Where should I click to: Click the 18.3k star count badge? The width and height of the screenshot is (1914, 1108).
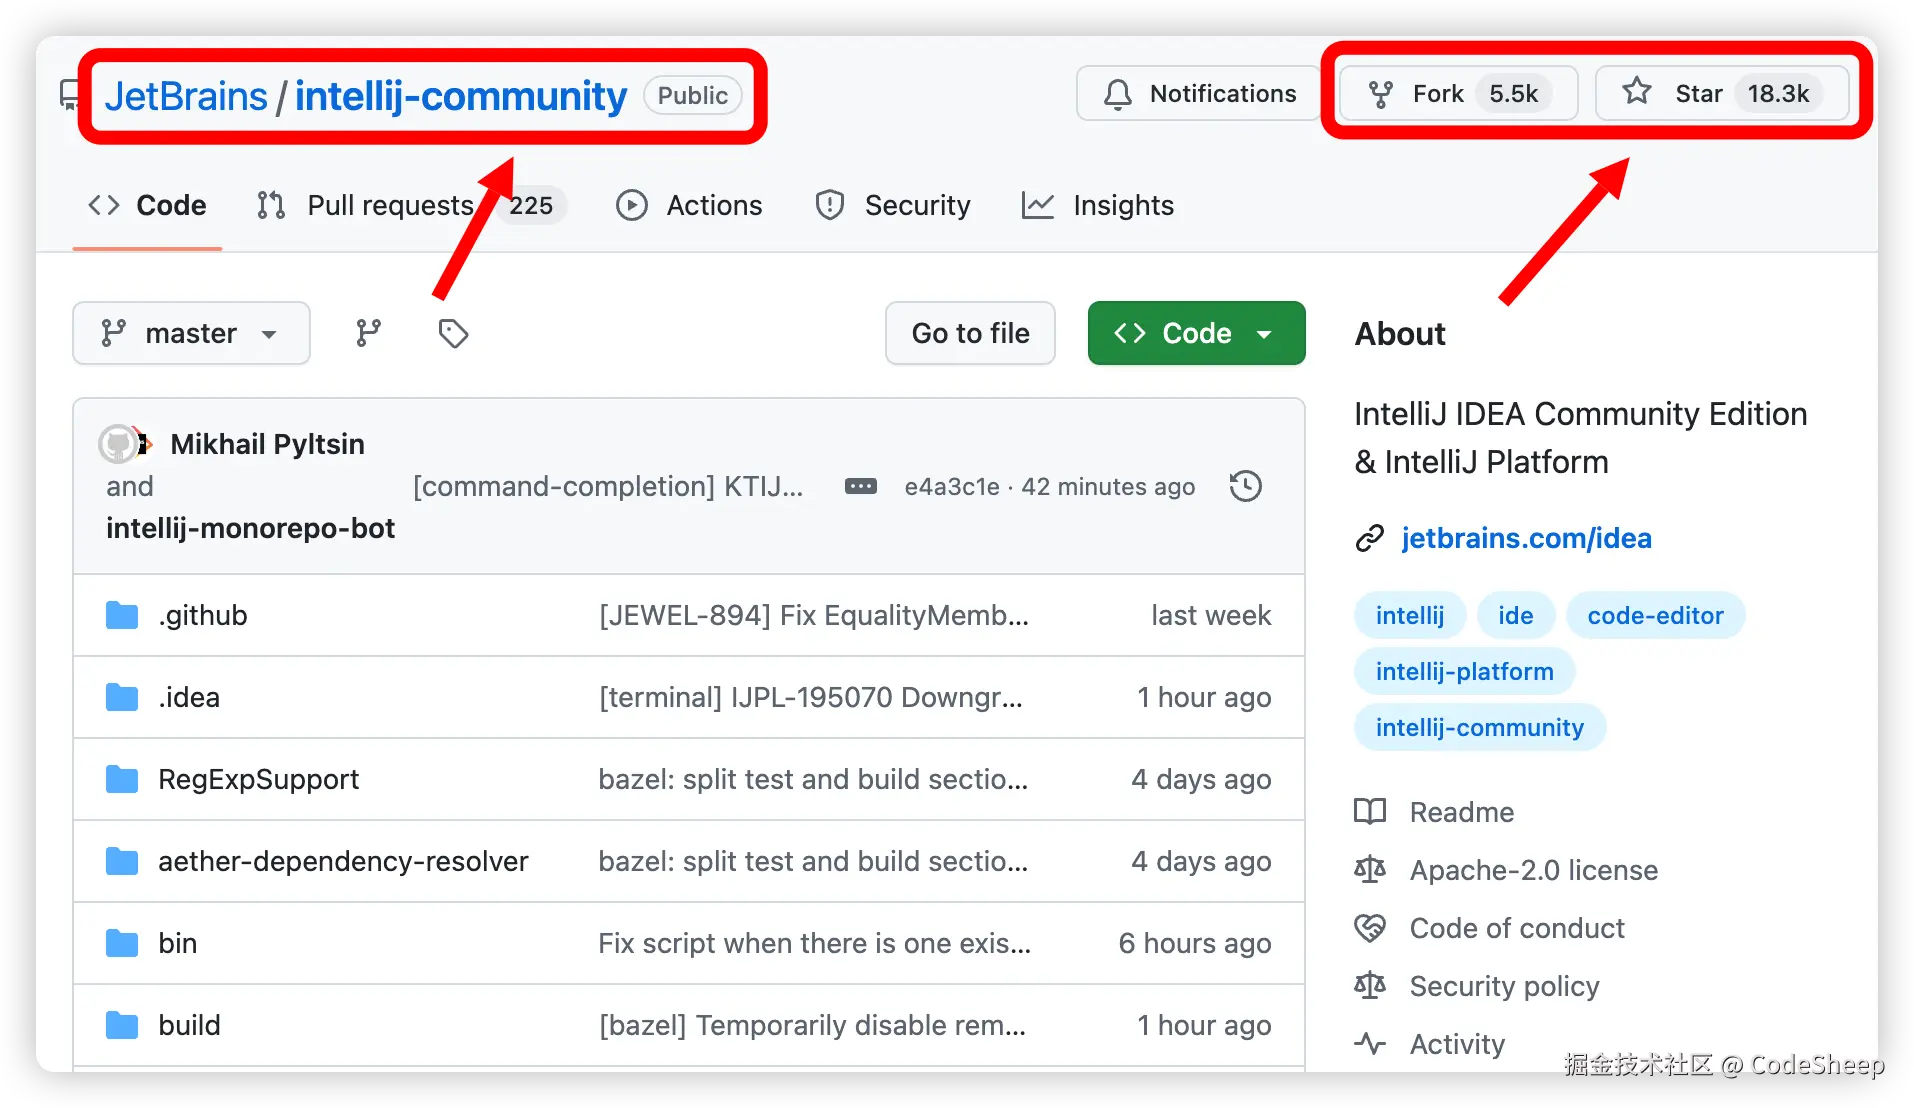(x=1778, y=94)
